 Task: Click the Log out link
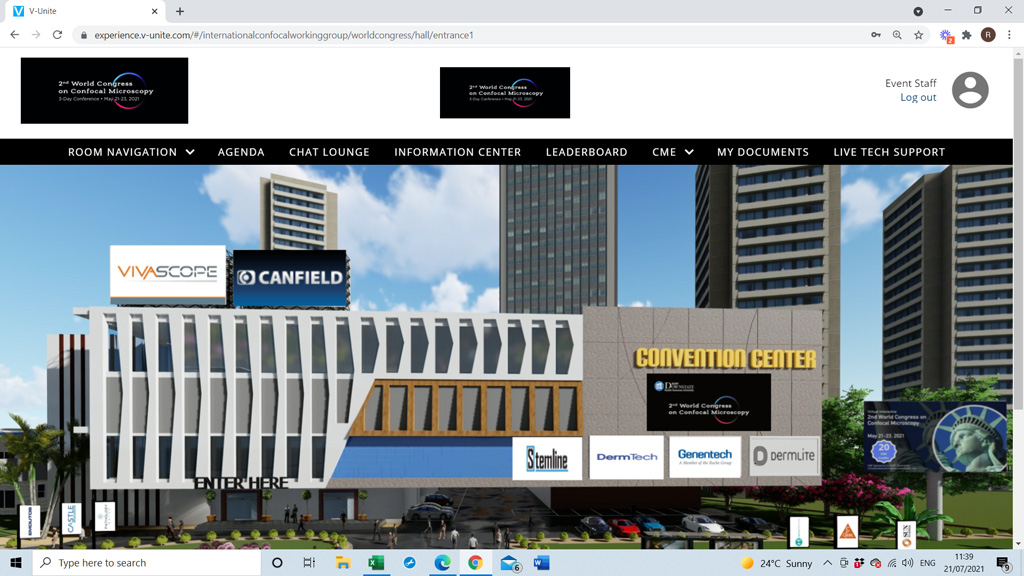tap(918, 97)
